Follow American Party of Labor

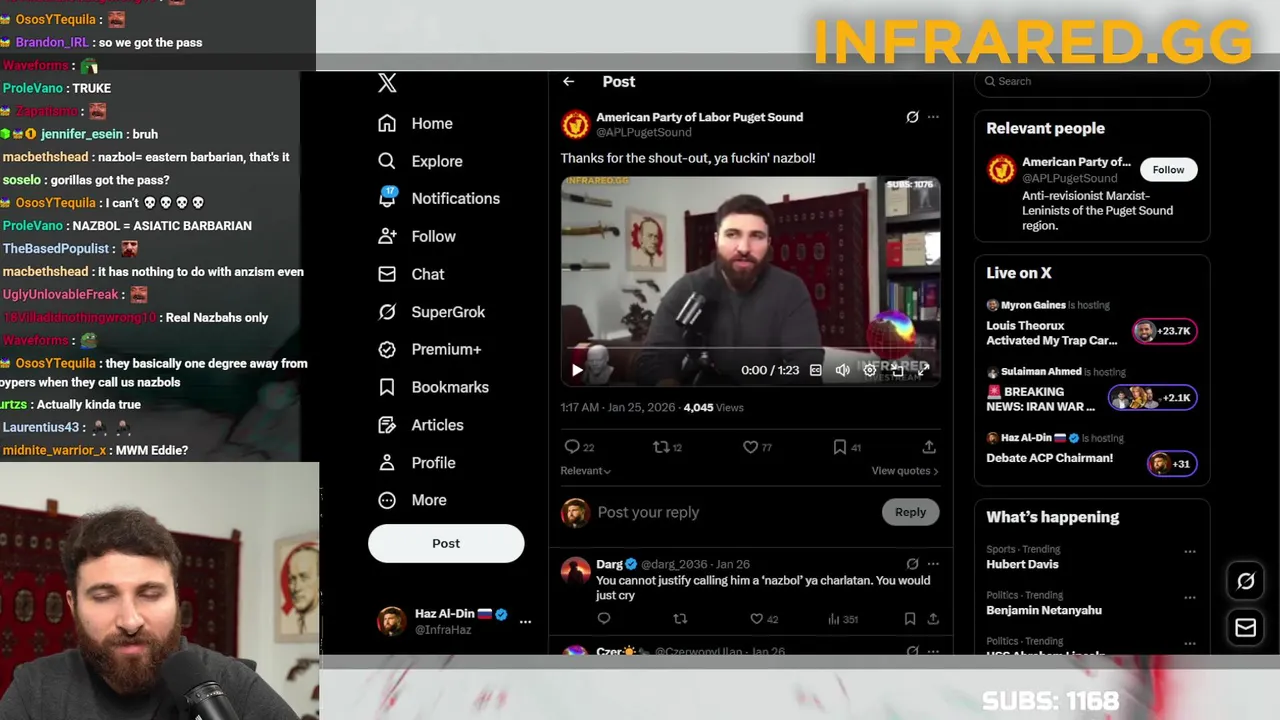click(1168, 170)
